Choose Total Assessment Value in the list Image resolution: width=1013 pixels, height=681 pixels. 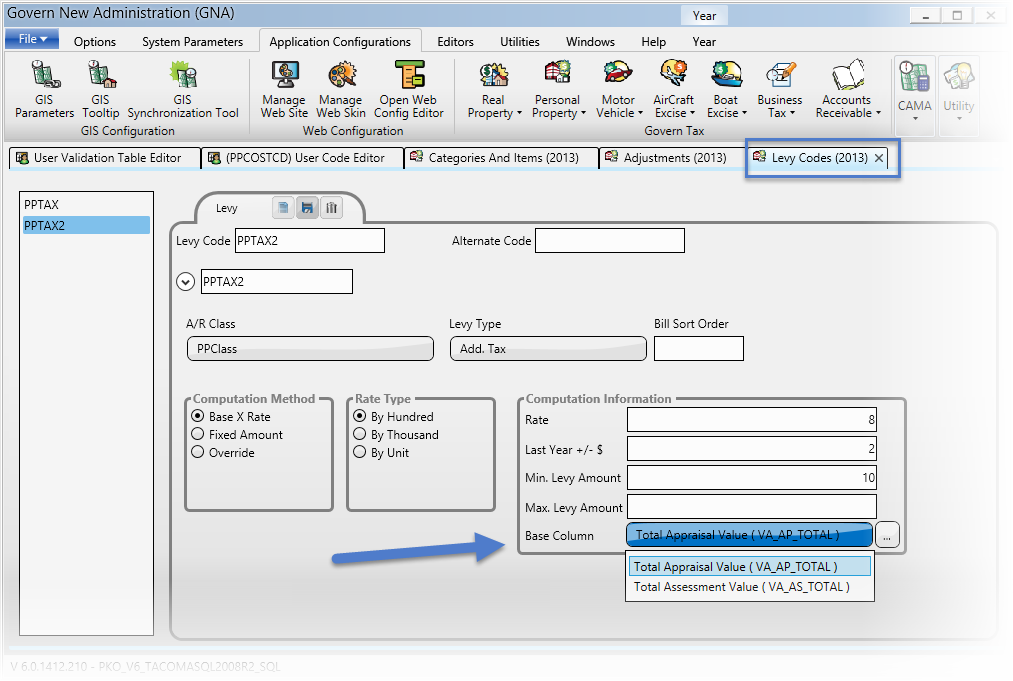coord(741,587)
